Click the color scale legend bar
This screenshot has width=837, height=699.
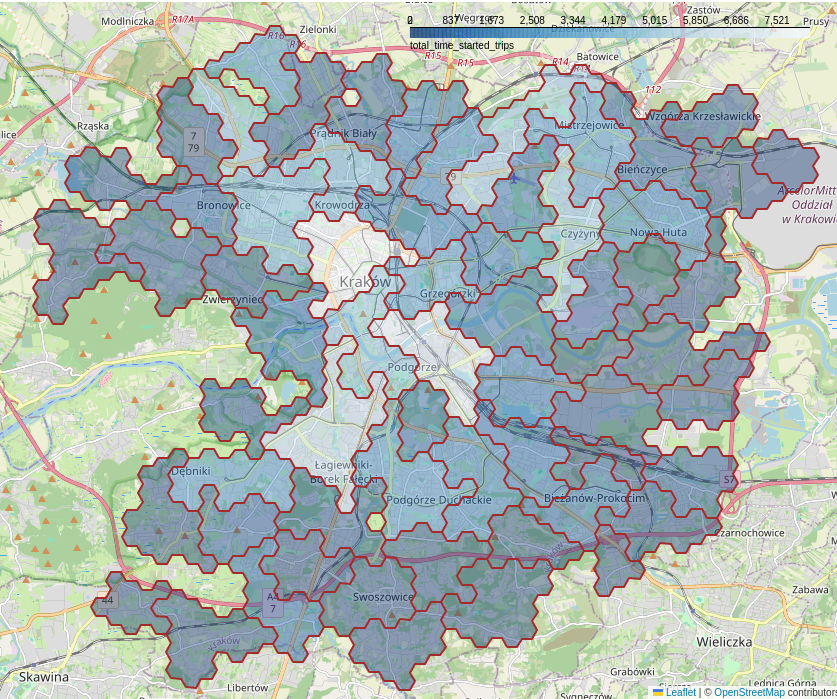(610, 32)
